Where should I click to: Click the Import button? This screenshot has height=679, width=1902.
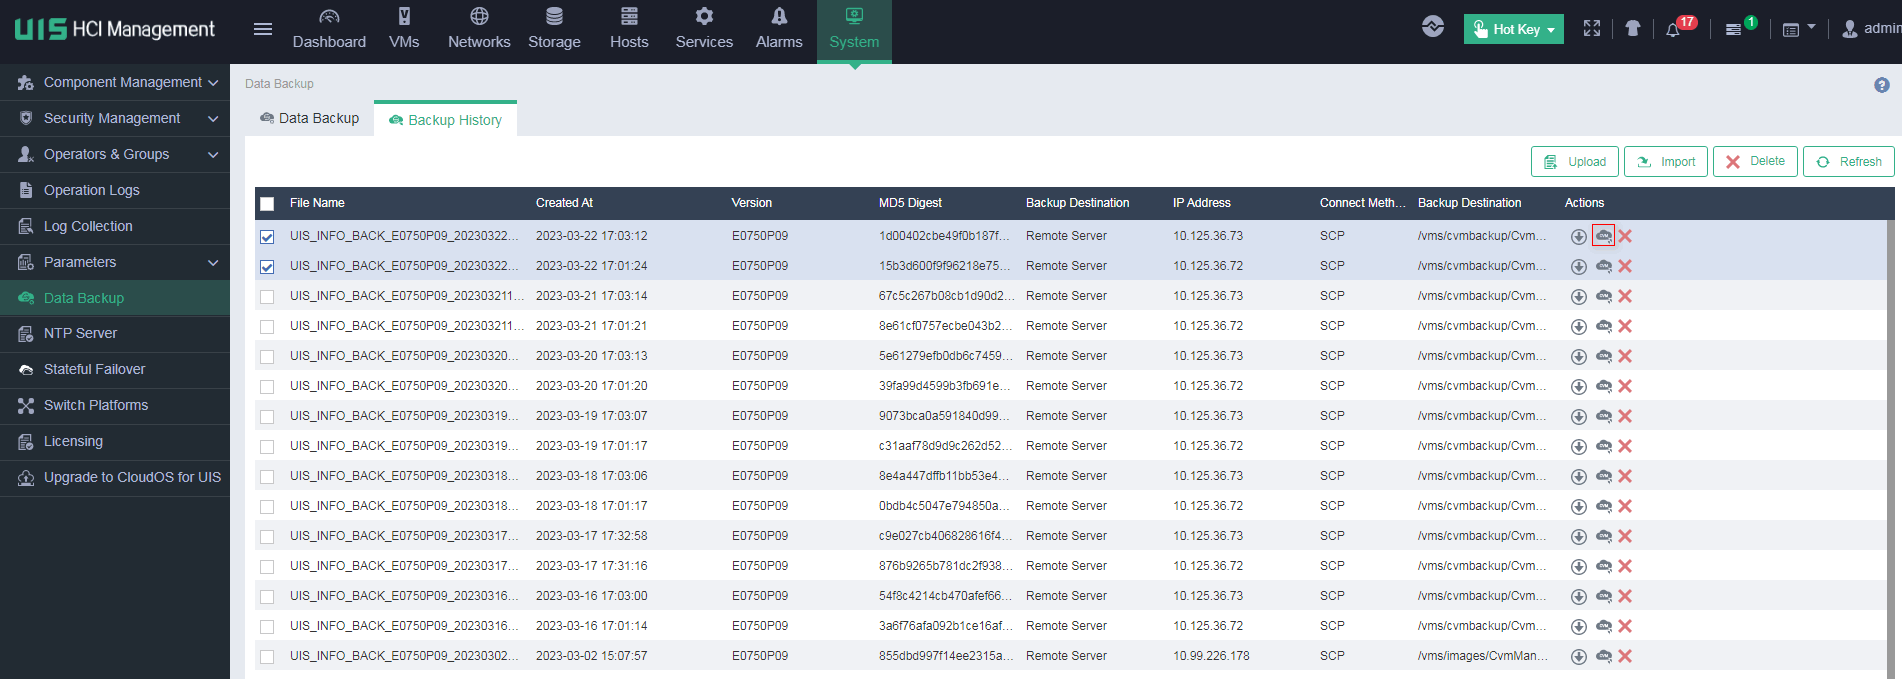point(1666,161)
